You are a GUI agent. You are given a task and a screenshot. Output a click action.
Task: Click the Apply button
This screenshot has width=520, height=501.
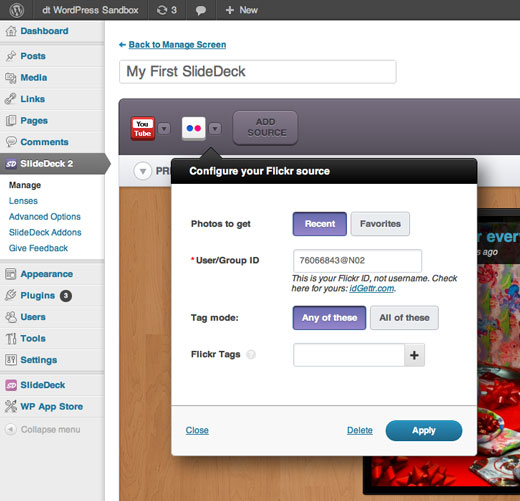tap(424, 431)
